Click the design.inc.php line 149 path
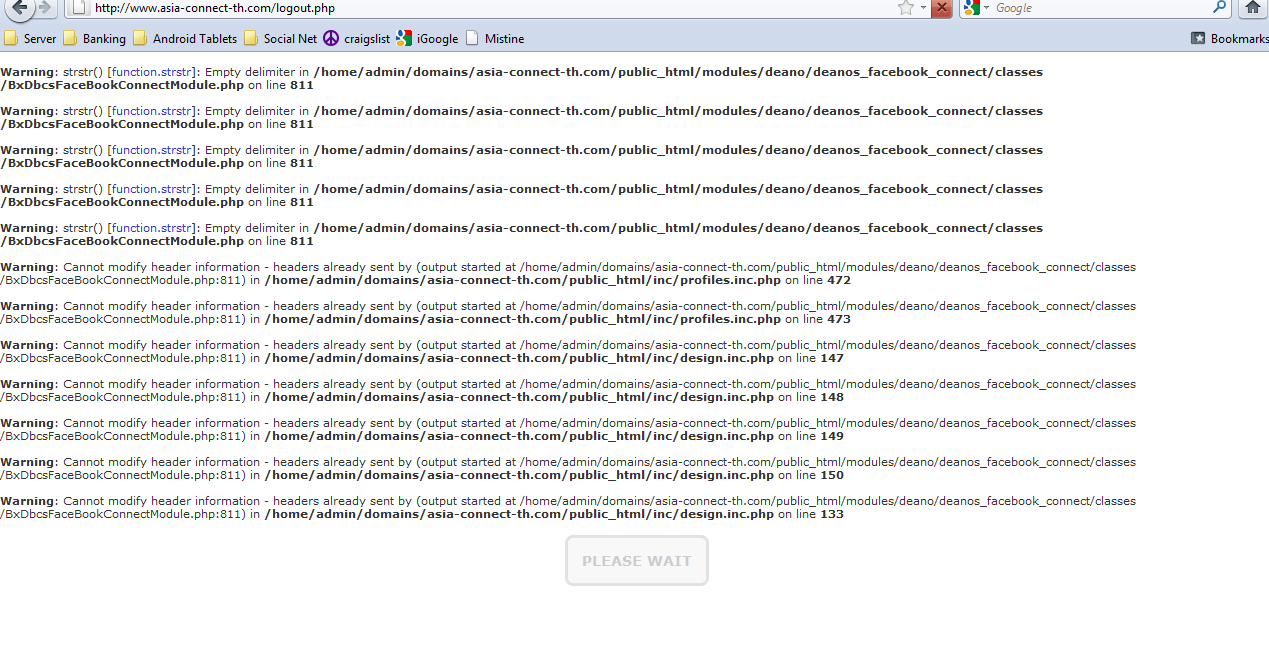 [519, 436]
